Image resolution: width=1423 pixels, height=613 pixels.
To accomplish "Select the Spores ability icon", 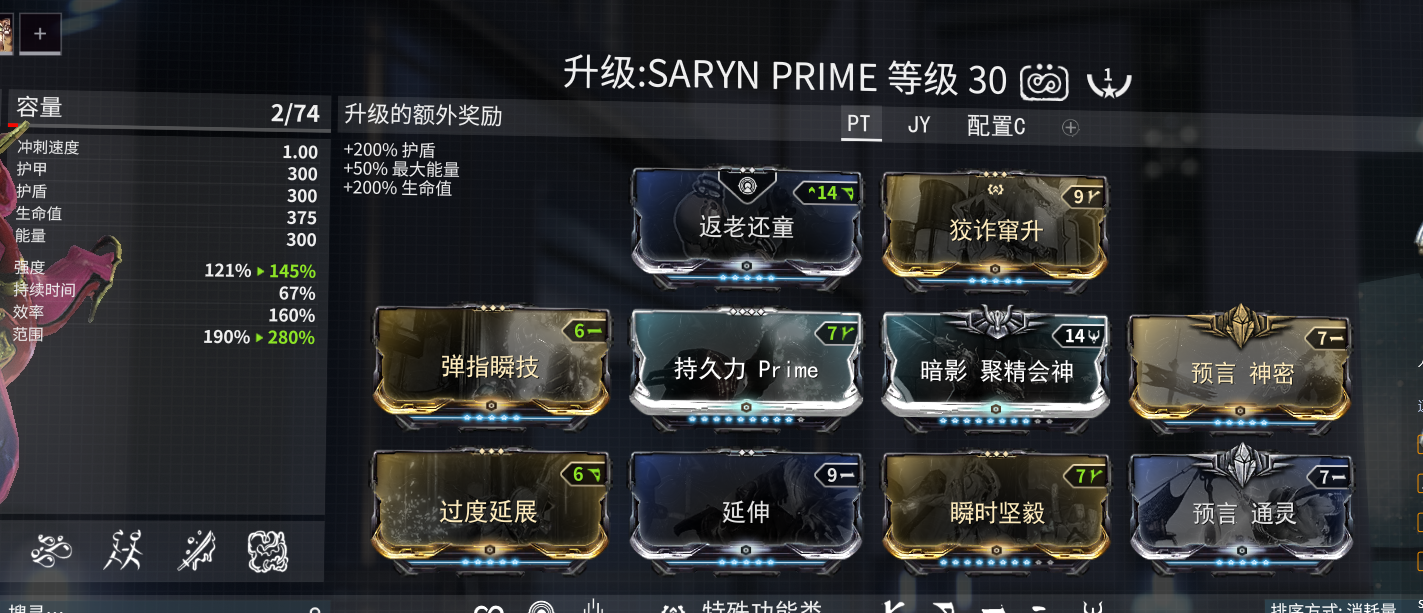I will coord(51,550).
